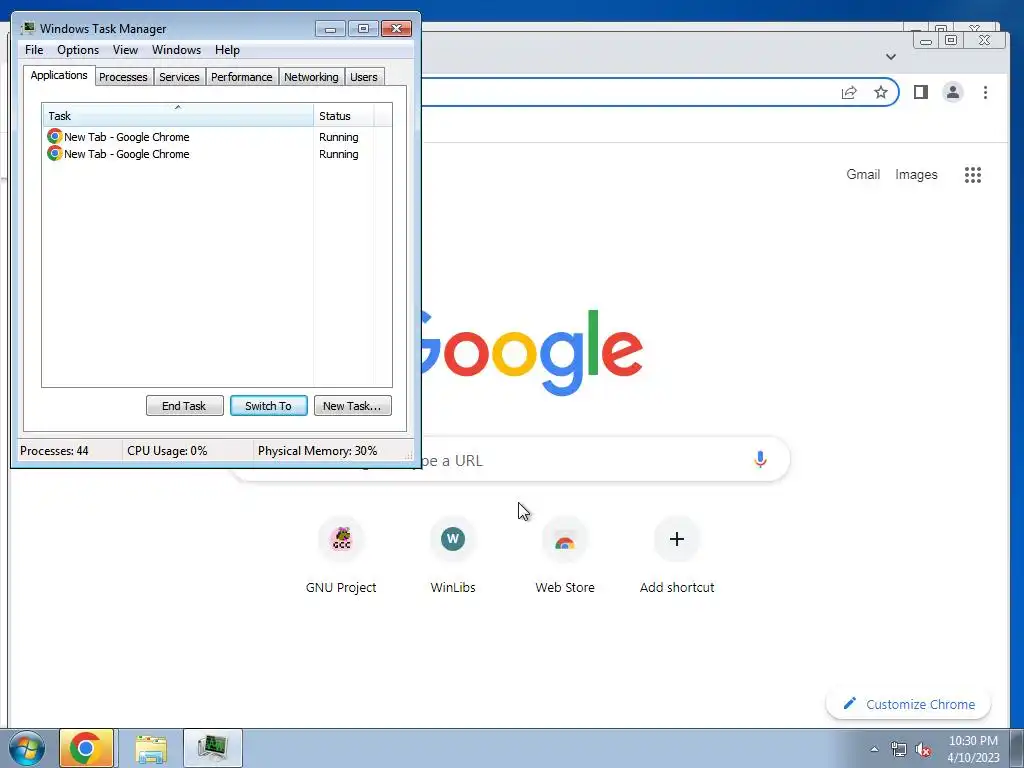Switch to the Networking tab
1024x768 pixels.
pyautogui.click(x=311, y=77)
